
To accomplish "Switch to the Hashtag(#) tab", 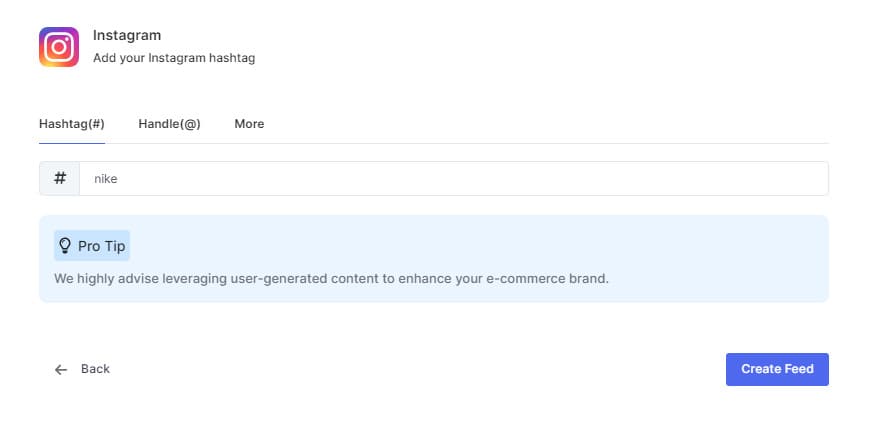I will (x=72, y=124).
